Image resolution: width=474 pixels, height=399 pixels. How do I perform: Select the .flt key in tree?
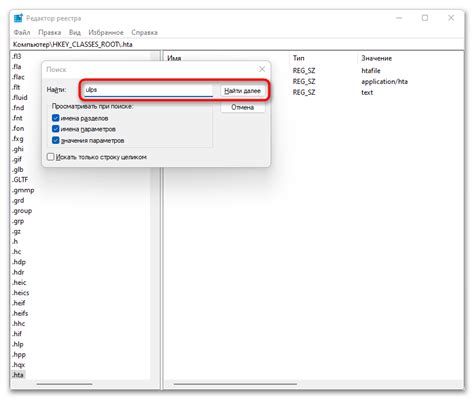click(16, 87)
